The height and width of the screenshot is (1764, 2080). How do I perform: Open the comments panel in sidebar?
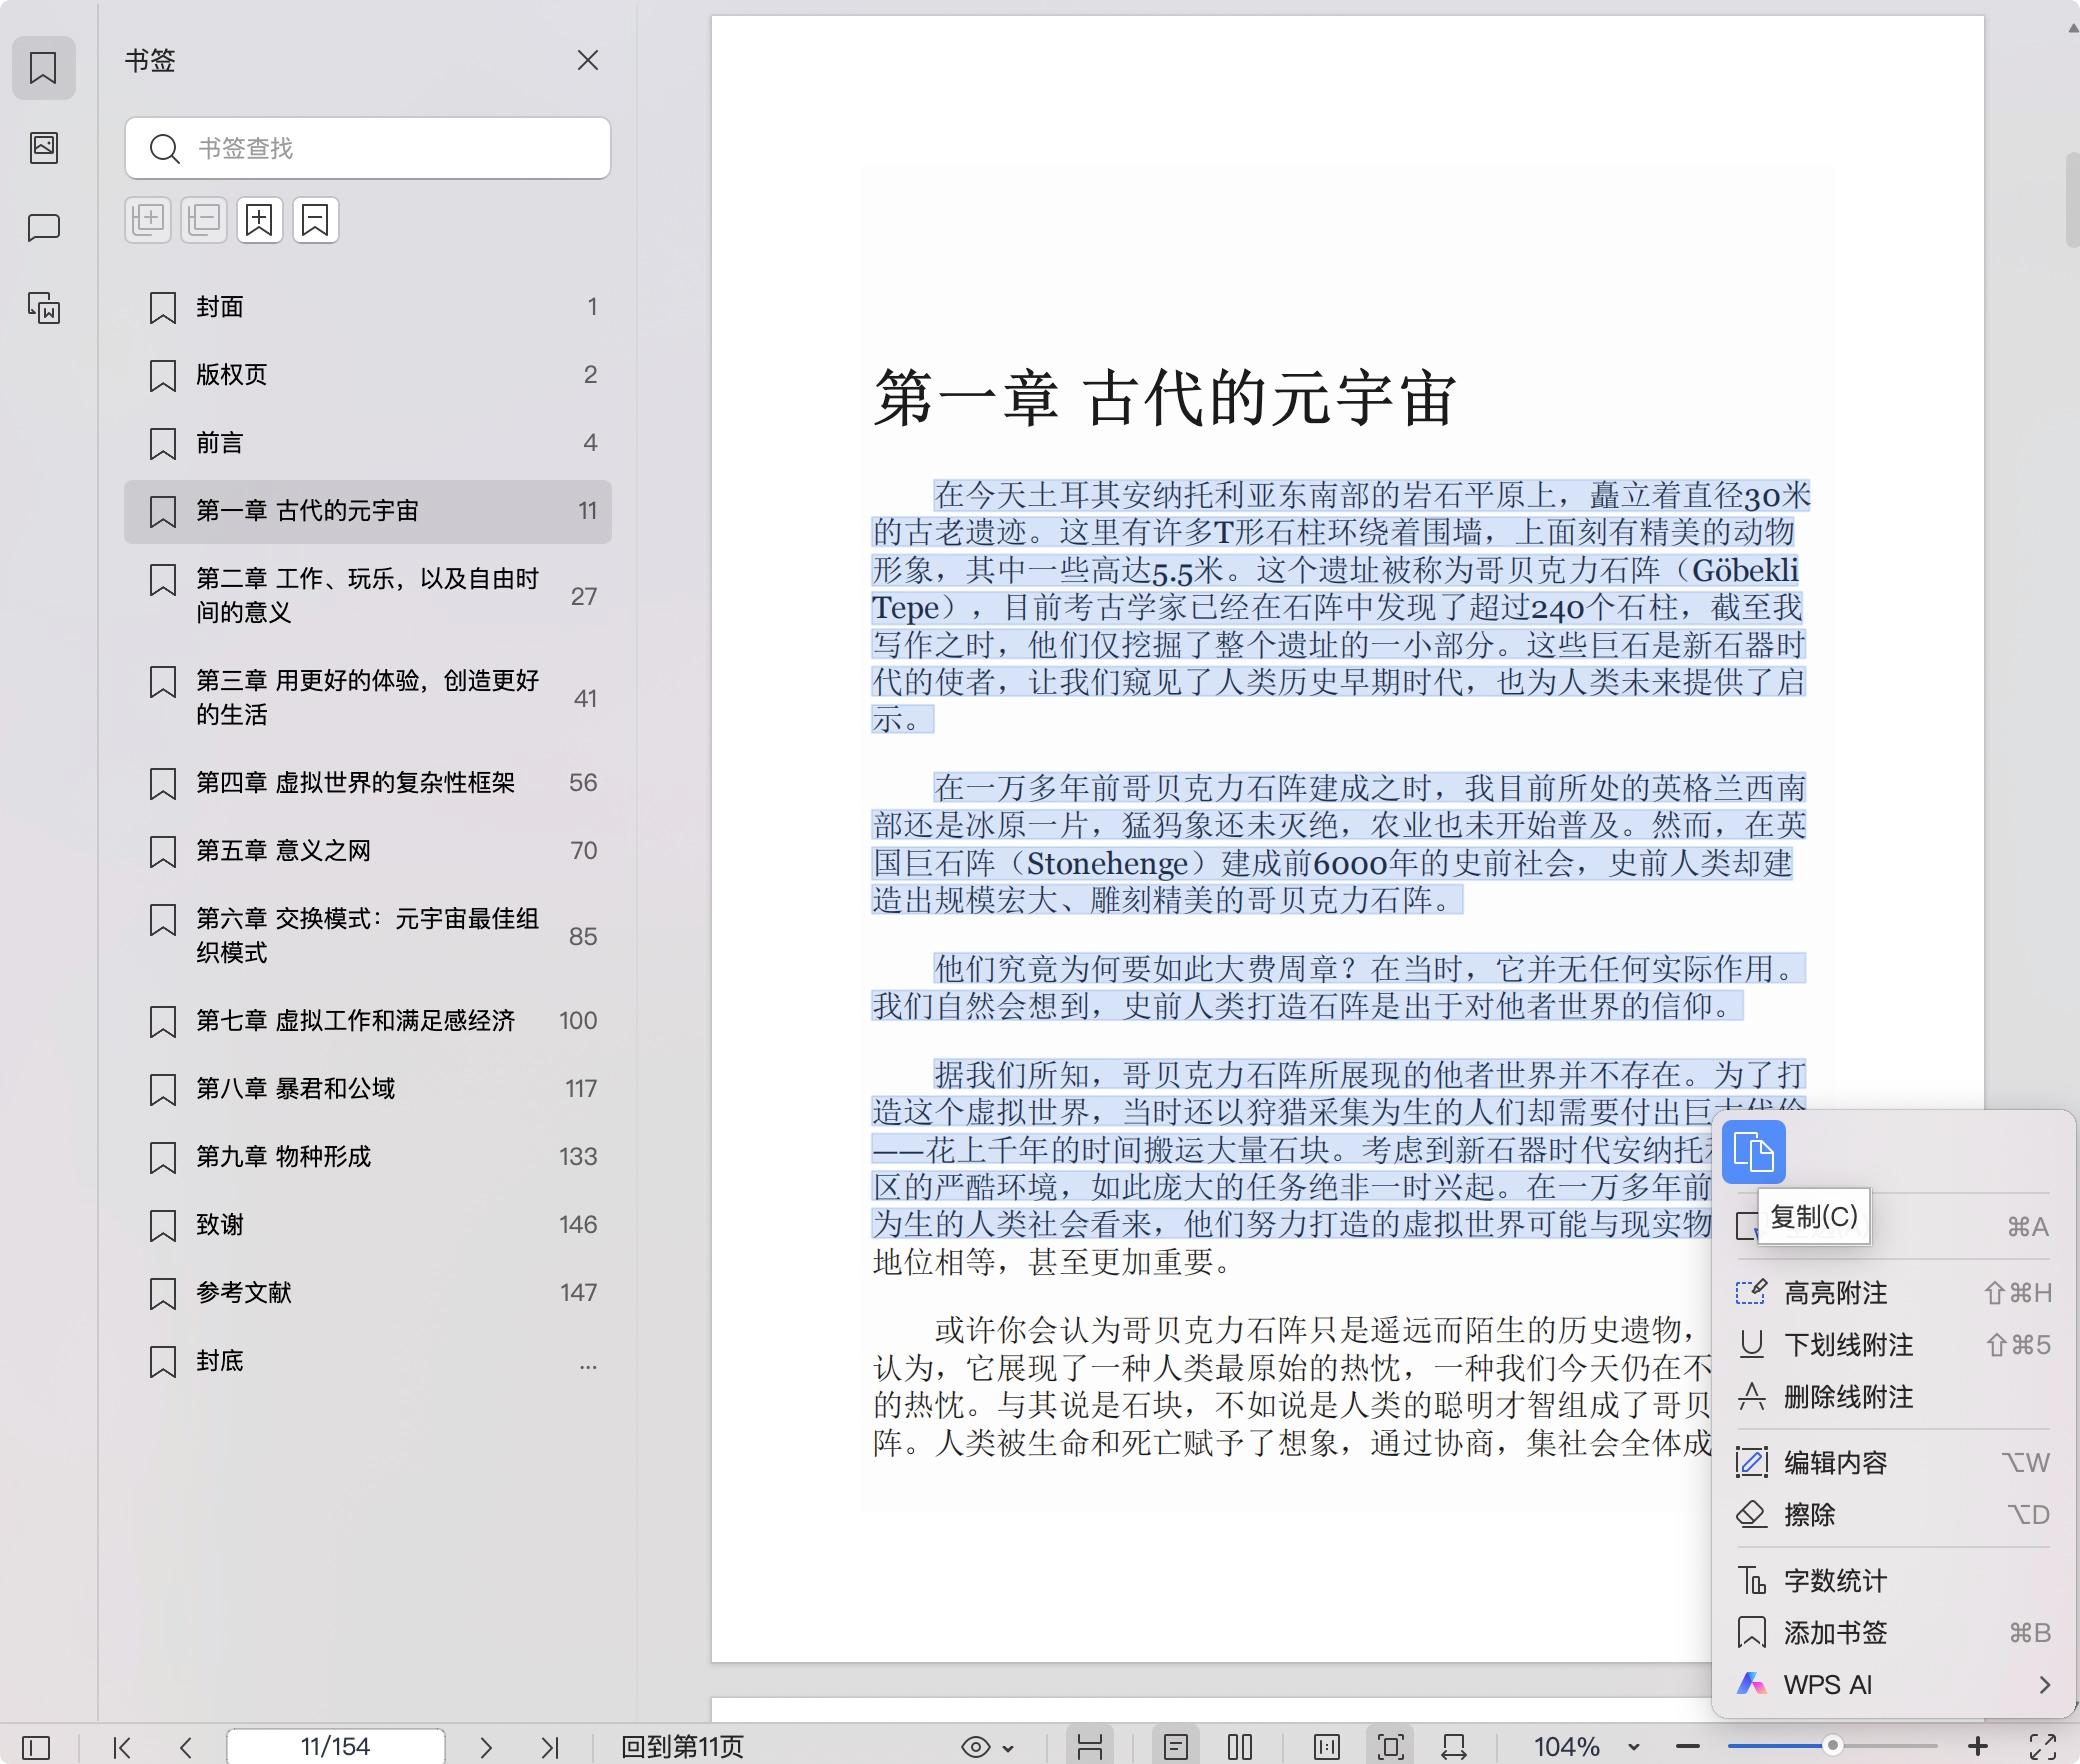(44, 228)
